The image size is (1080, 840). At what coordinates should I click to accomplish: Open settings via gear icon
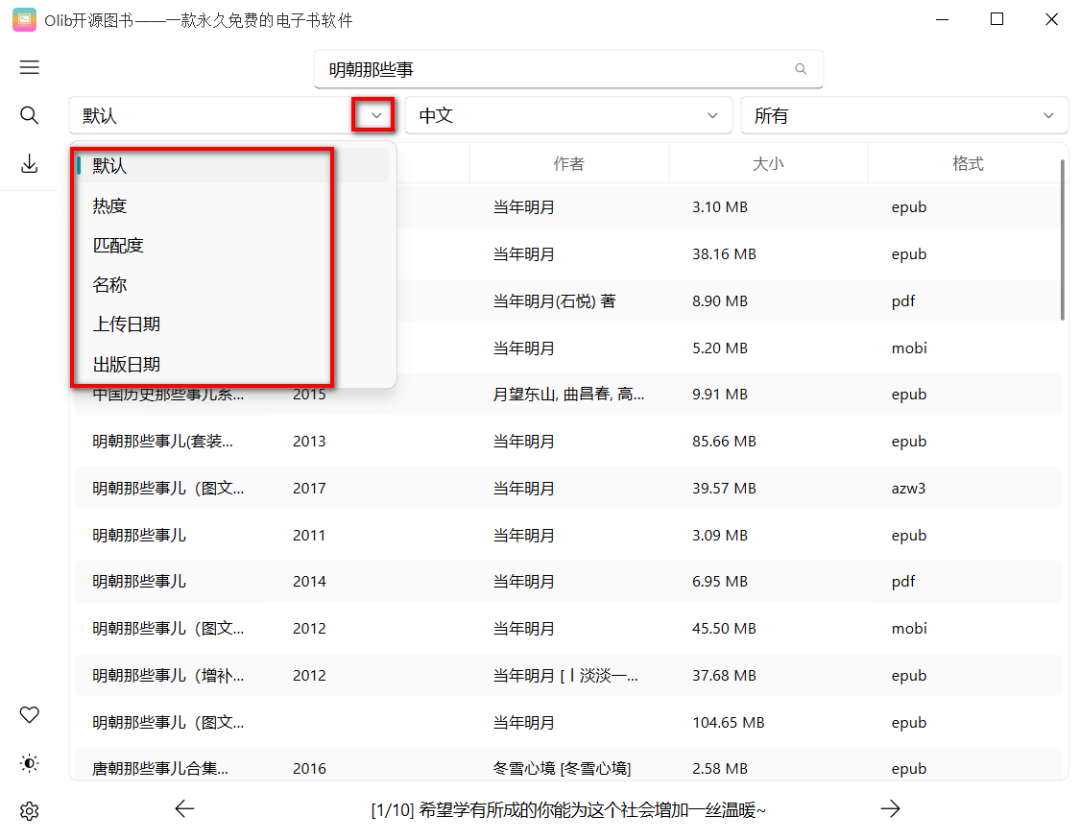pos(29,811)
